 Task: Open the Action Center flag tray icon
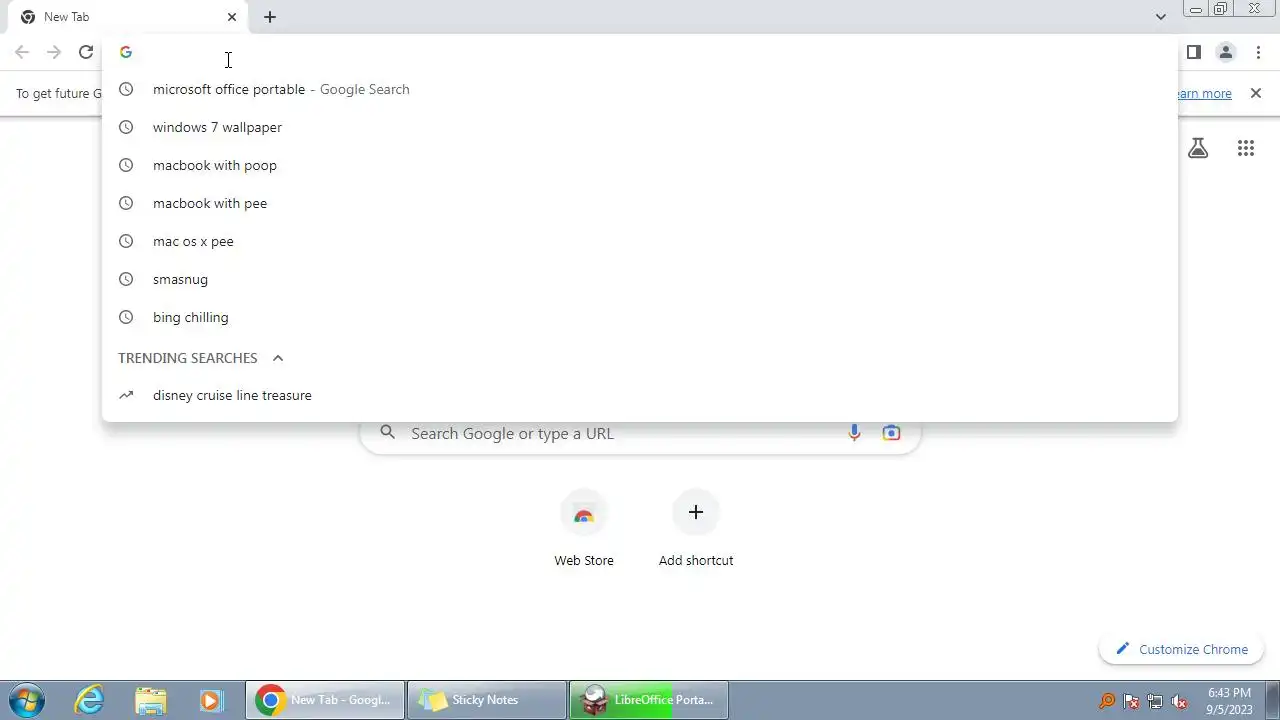[1131, 701]
